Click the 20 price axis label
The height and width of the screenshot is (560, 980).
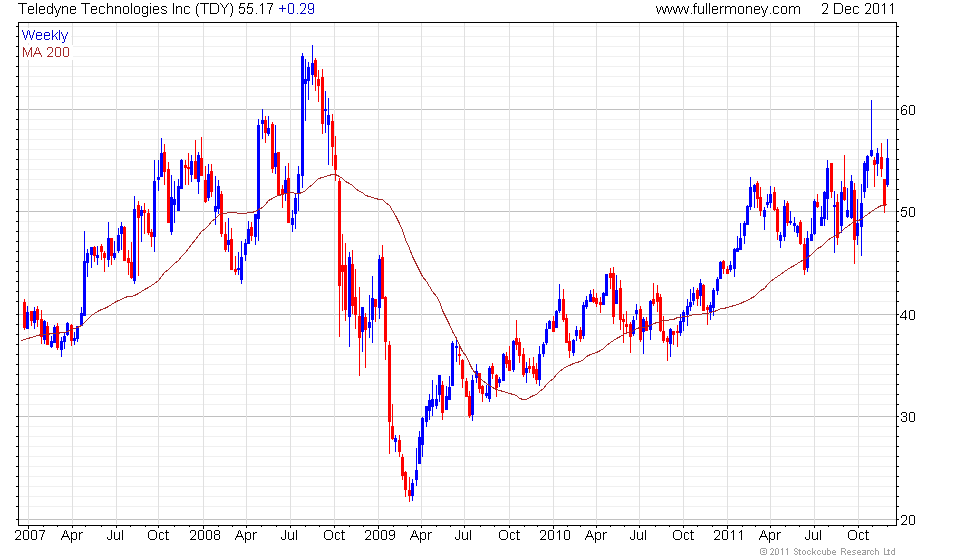pyautogui.click(x=908, y=520)
